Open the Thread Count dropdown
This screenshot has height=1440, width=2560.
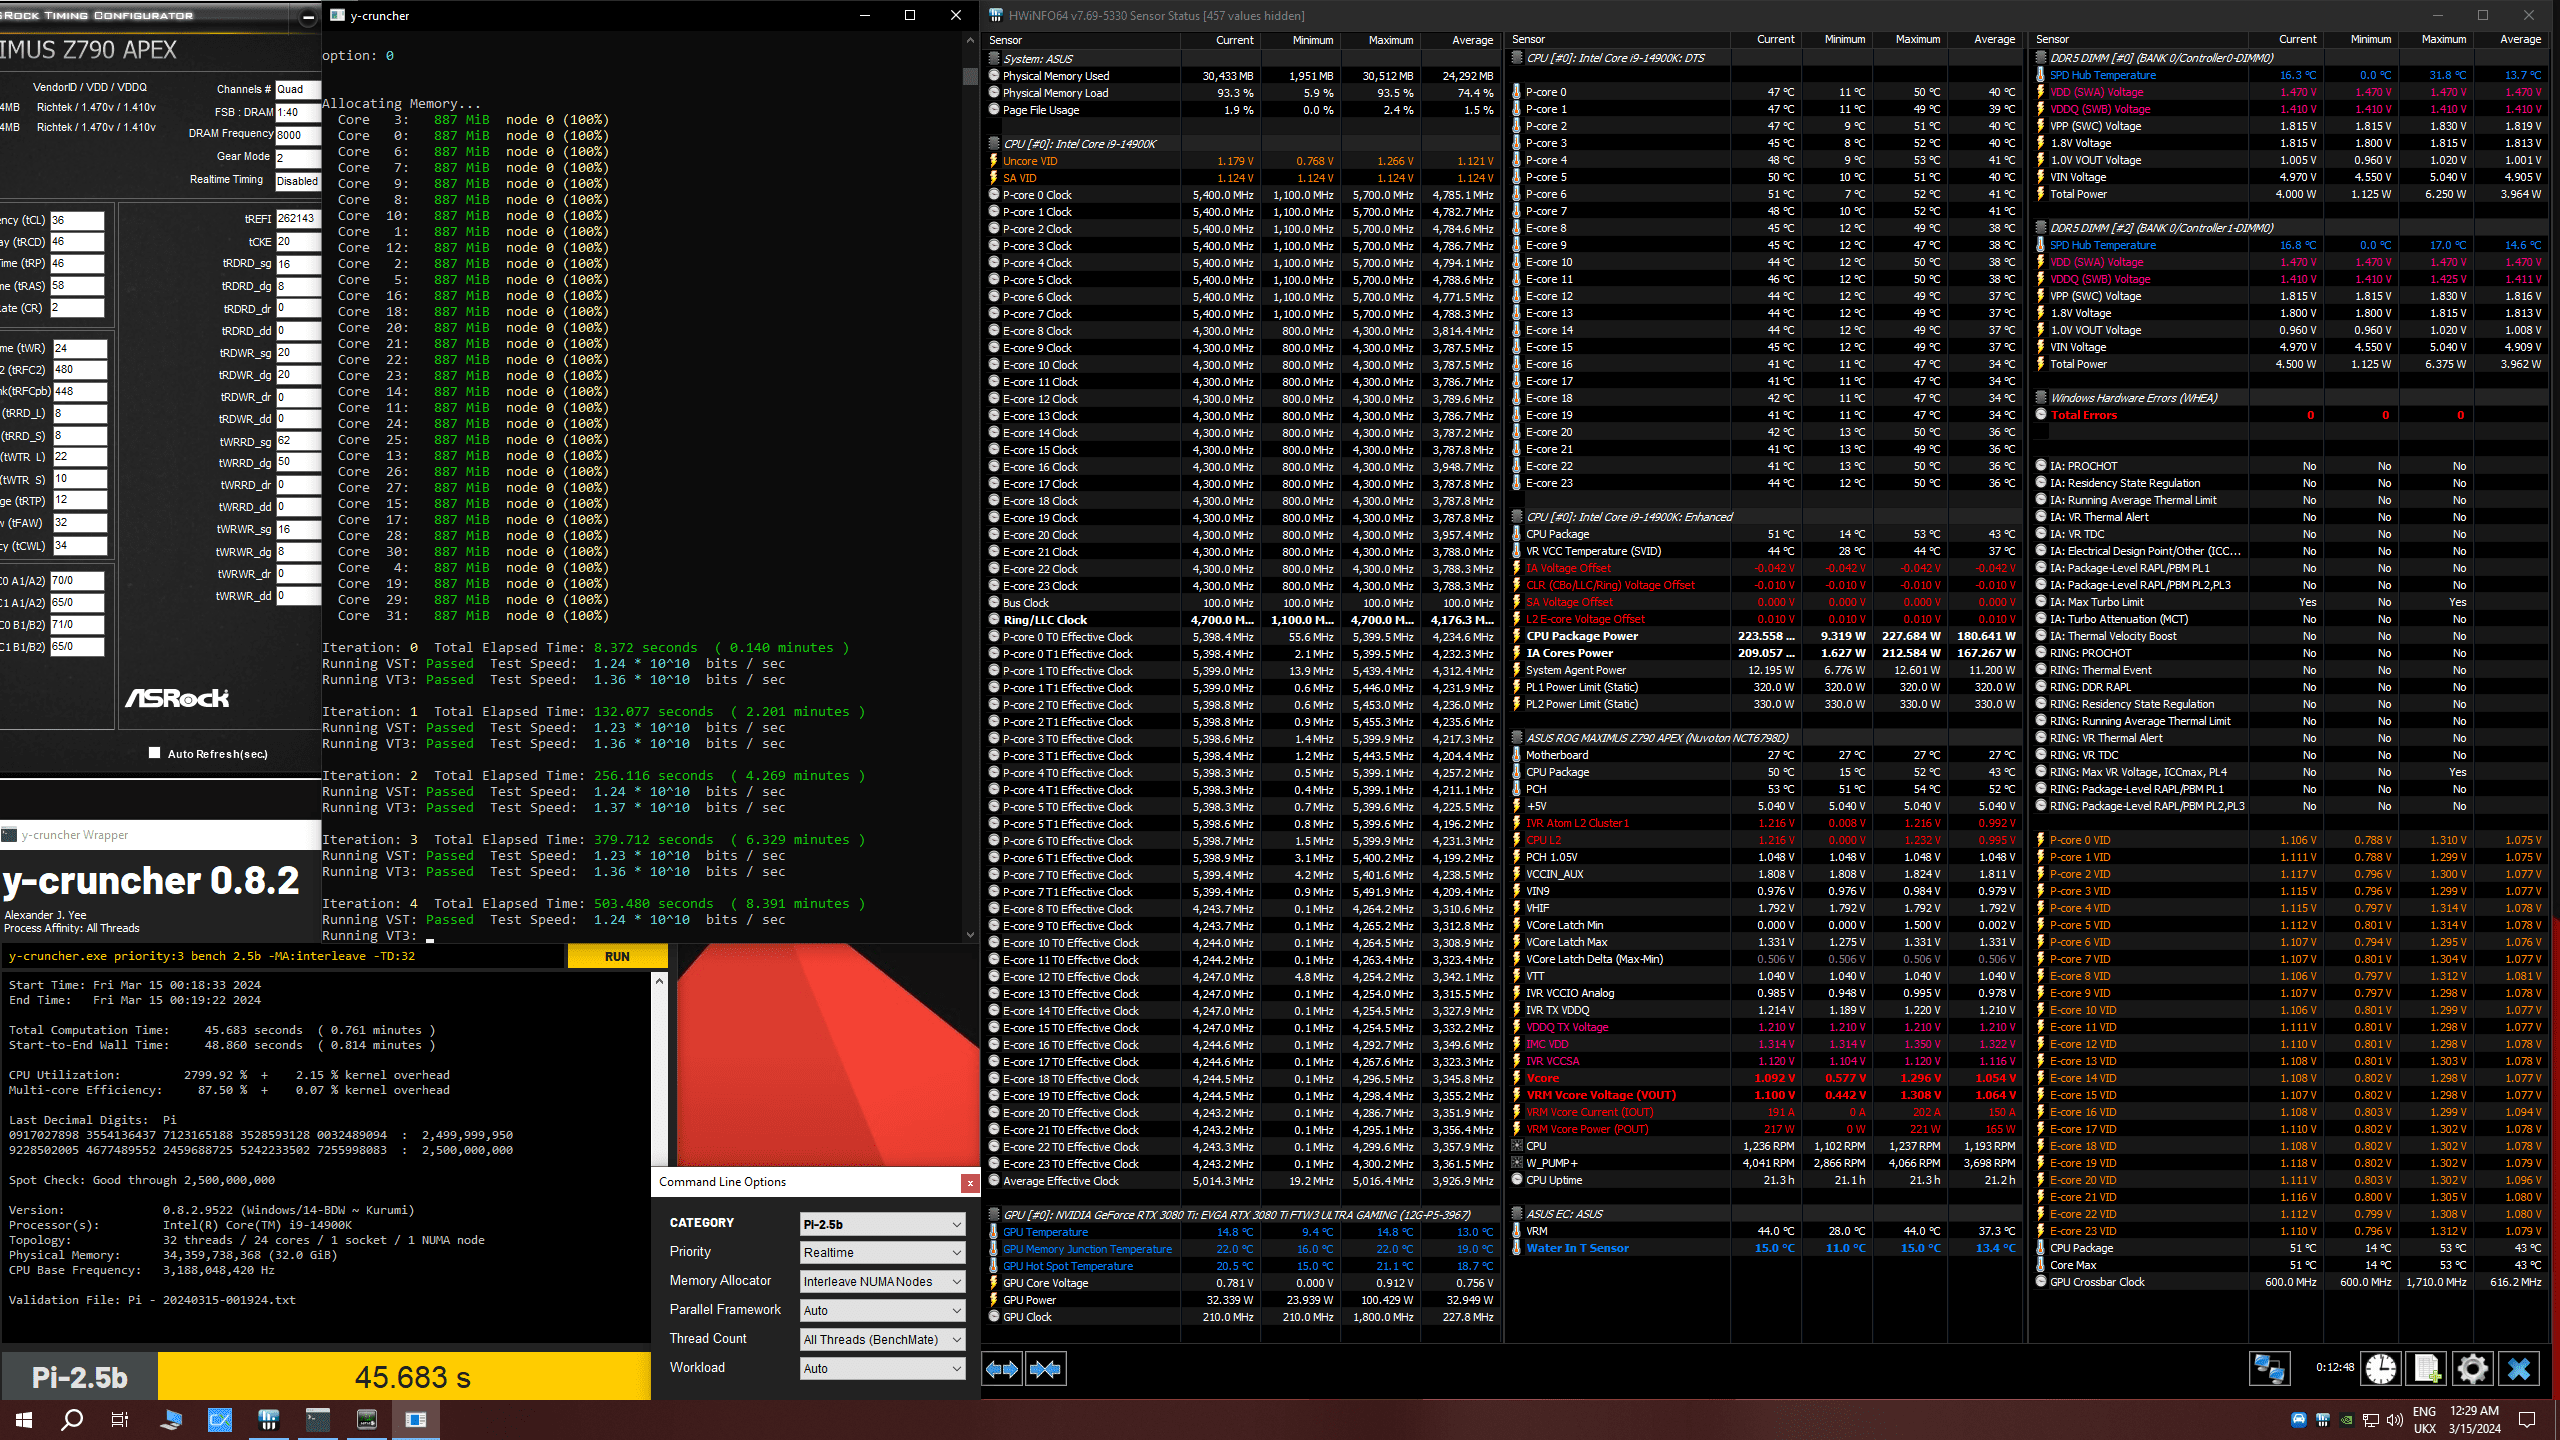pos(882,1340)
